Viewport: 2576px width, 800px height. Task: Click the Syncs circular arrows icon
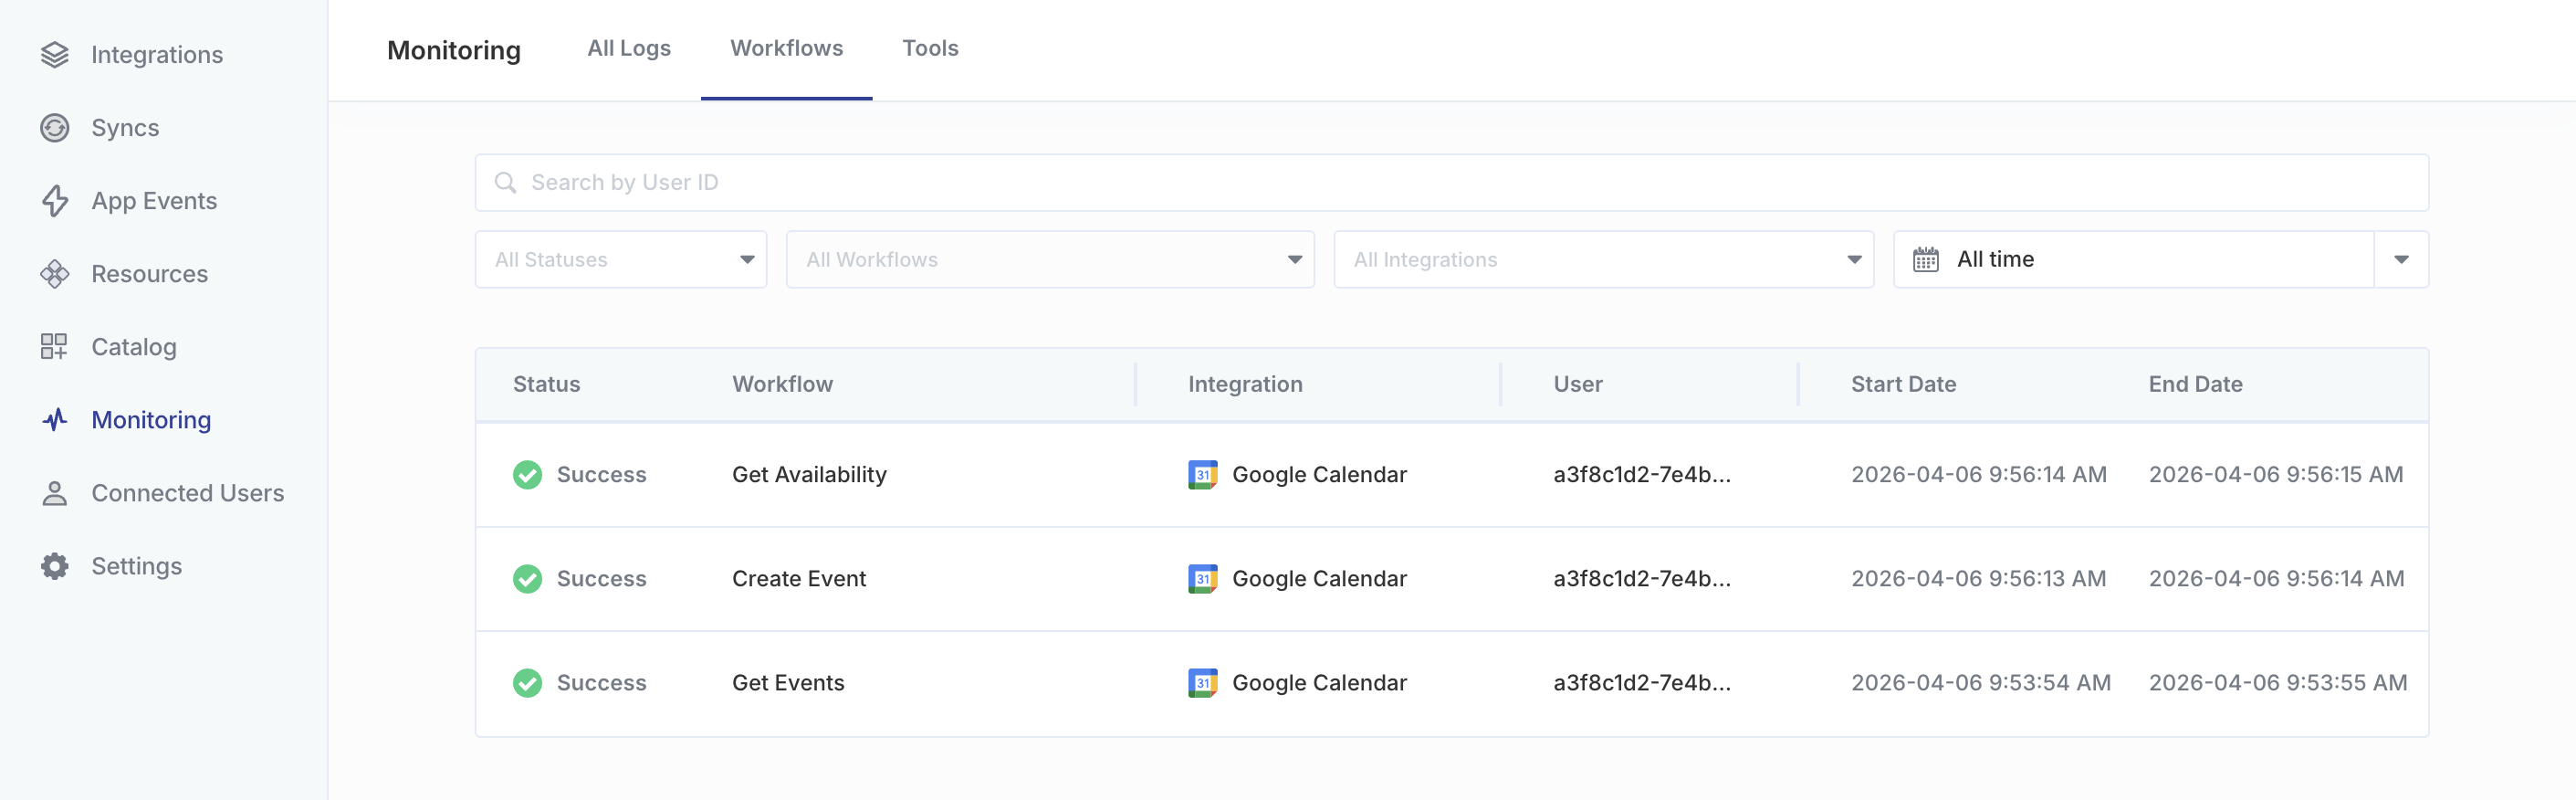pos(55,128)
